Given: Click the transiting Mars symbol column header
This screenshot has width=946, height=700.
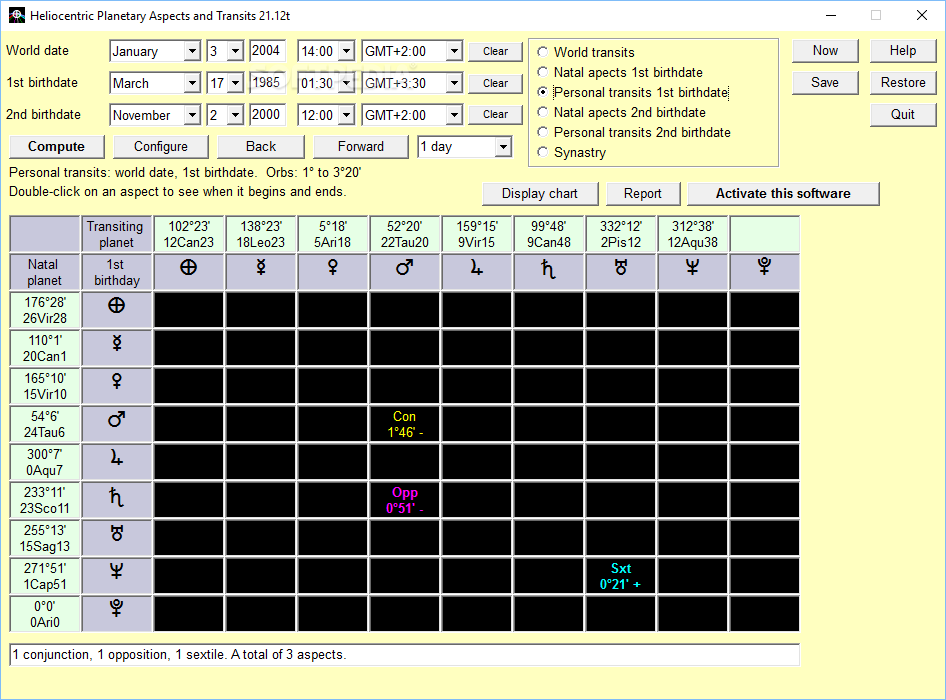Looking at the screenshot, I should click(x=404, y=272).
